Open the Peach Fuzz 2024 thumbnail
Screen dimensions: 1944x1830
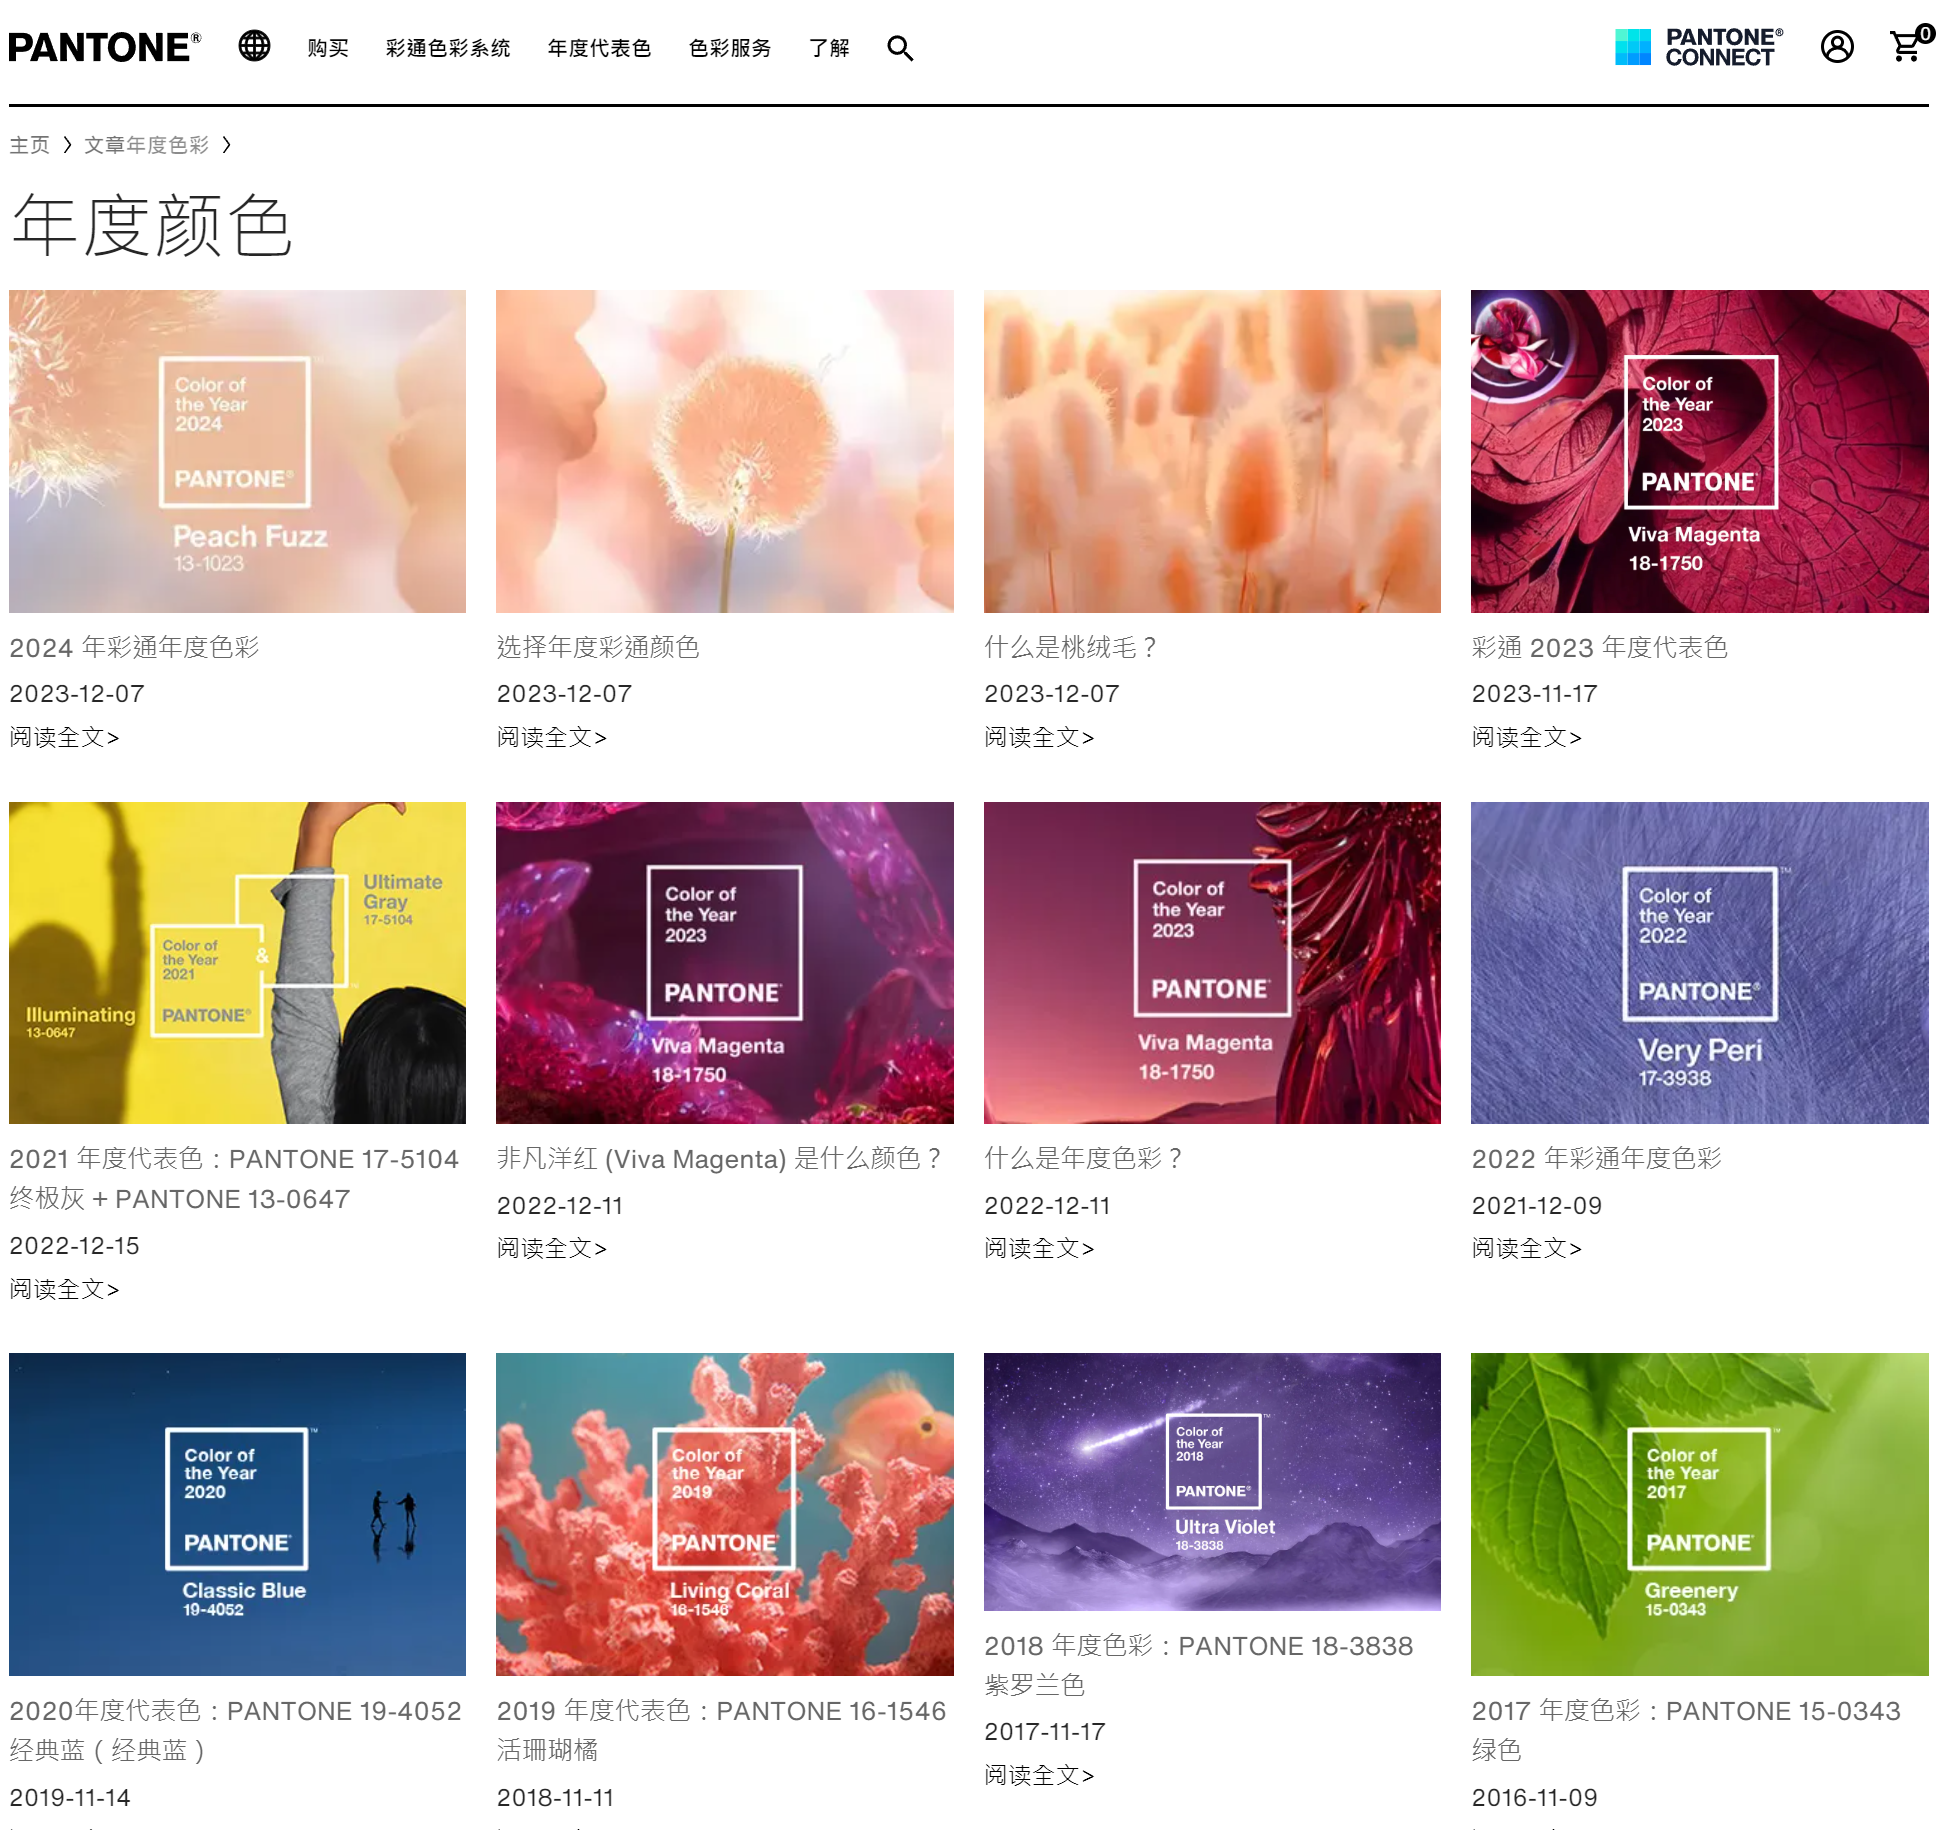[237, 451]
